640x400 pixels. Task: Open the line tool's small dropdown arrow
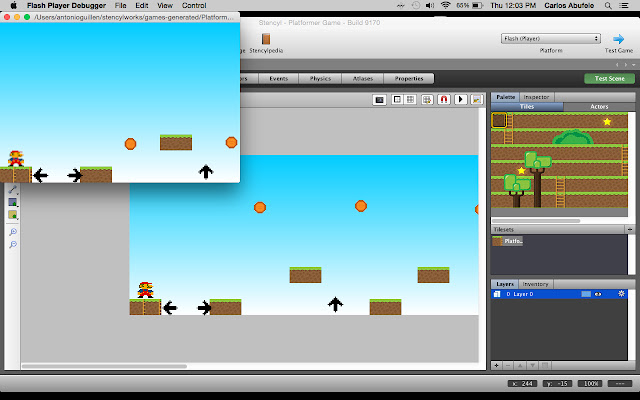[18, 193]
